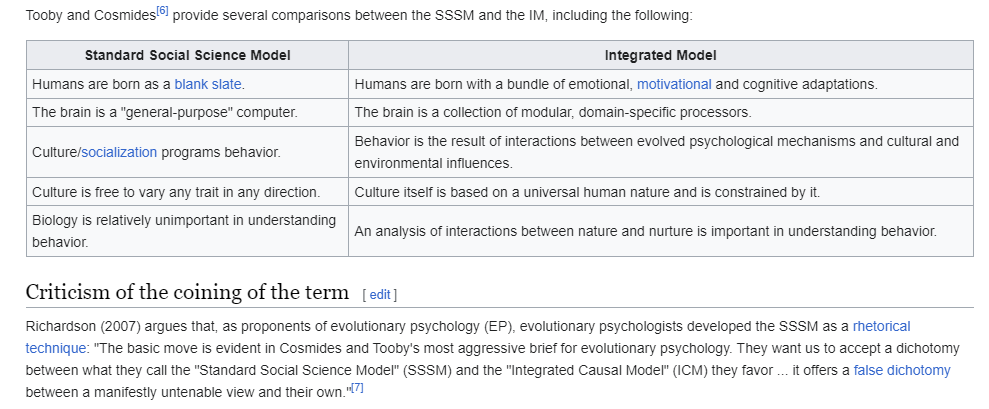This screenshot has height=409, width=989.
Task: Follow the false dichotomy link
Action: pyautogui.click(x=901, y=370)
